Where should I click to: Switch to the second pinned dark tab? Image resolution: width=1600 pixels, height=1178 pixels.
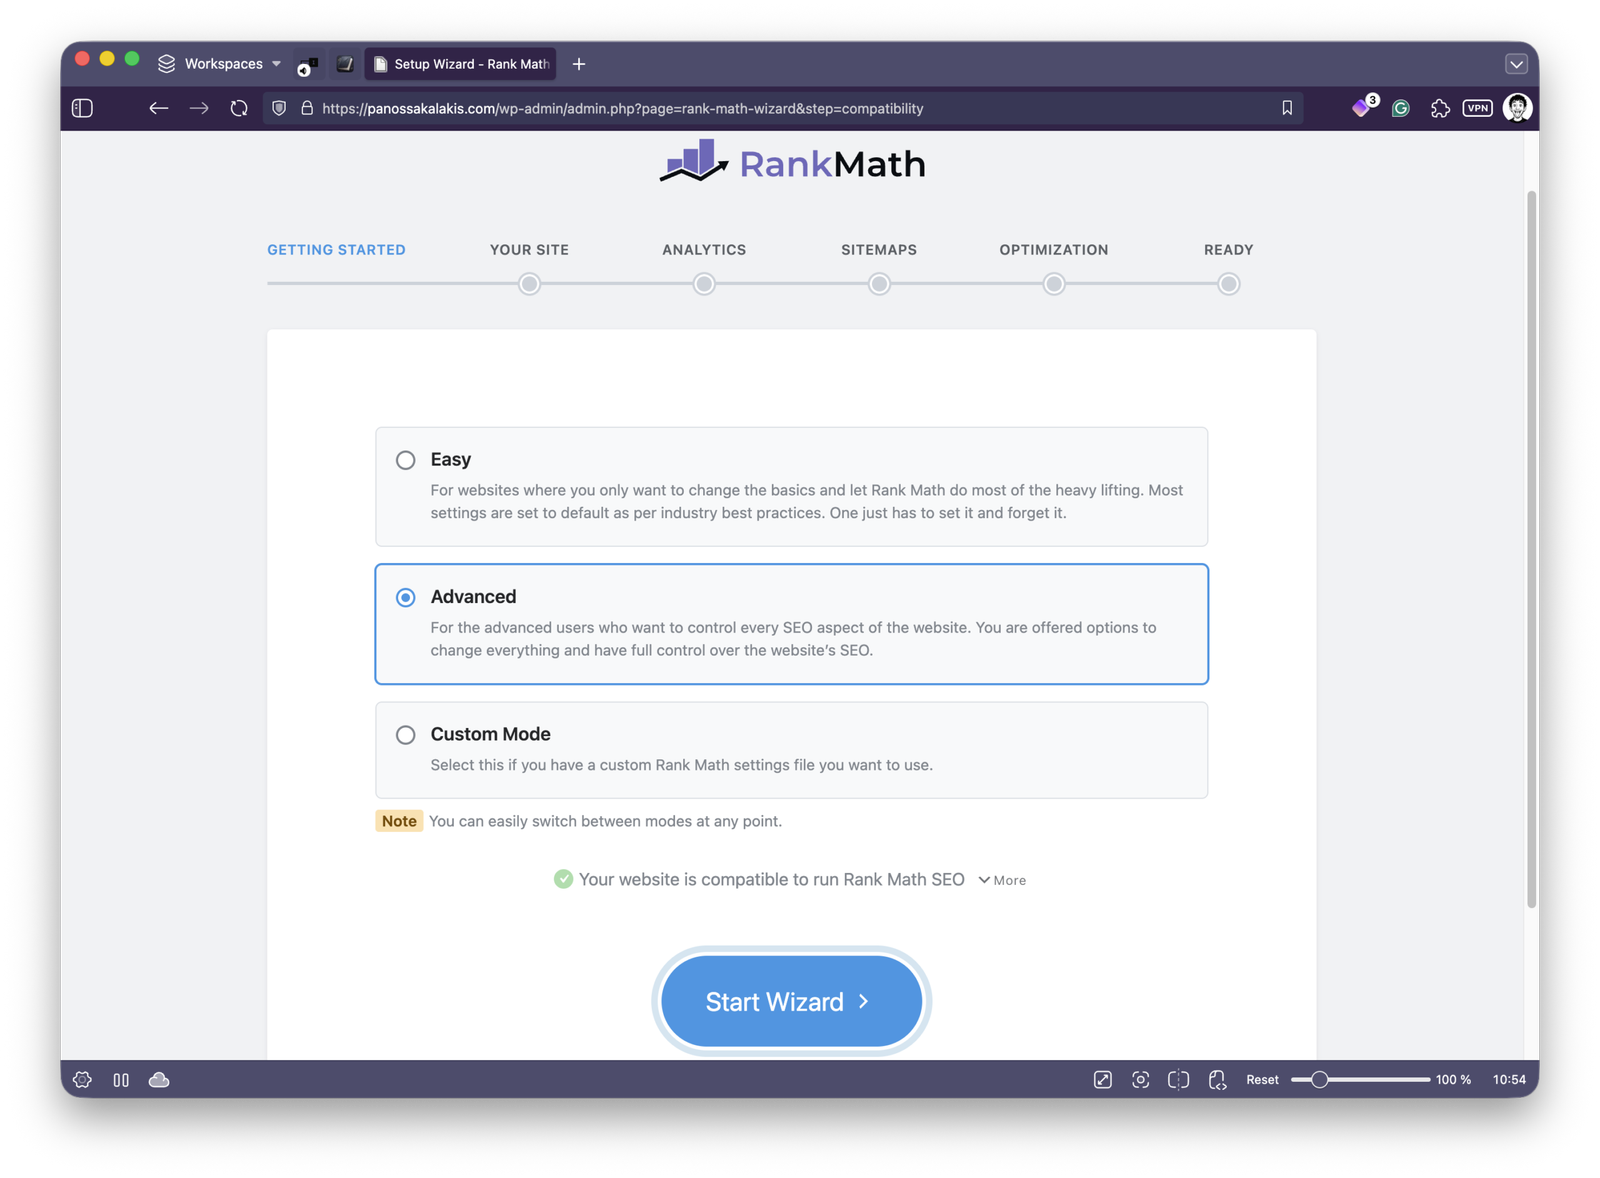point(345,64)
